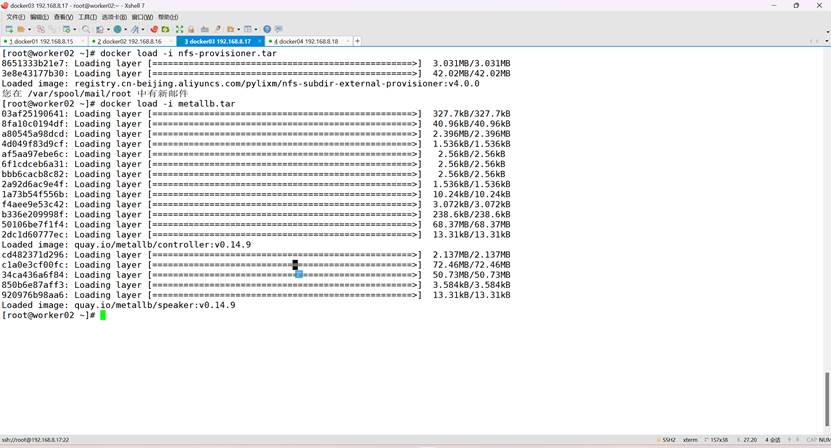Click 'Loaded image: quay.io/metallb/speaker:v0.14.9' line
Image resolution: width=831 pixels, height=448 pixels.
coord(118,305)
